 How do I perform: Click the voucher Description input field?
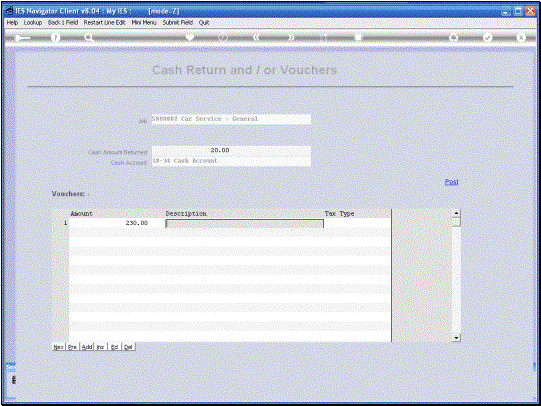[x=244, y=224]
